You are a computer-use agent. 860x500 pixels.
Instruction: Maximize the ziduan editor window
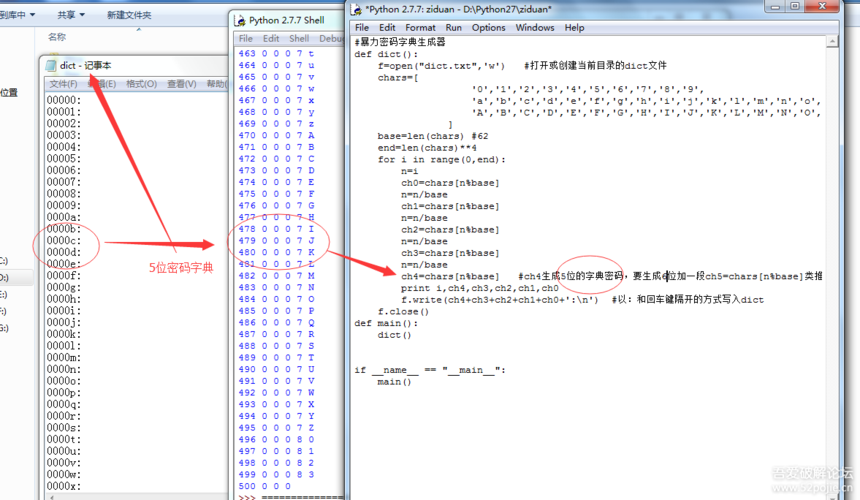(x=793, y=6)
